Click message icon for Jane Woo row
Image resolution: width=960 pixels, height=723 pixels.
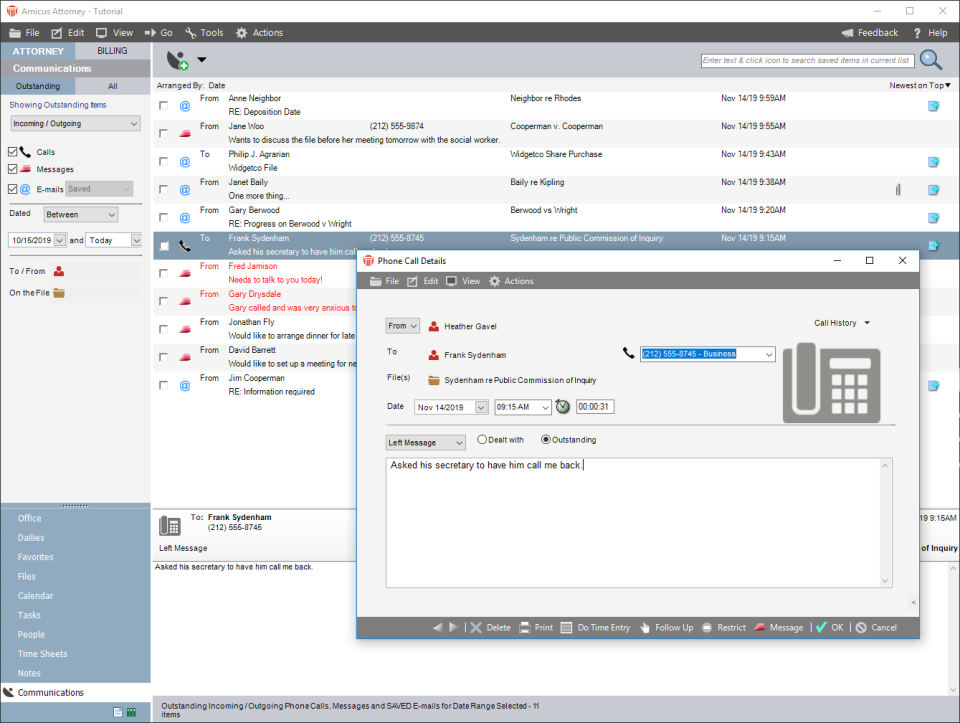click(184, 133)
